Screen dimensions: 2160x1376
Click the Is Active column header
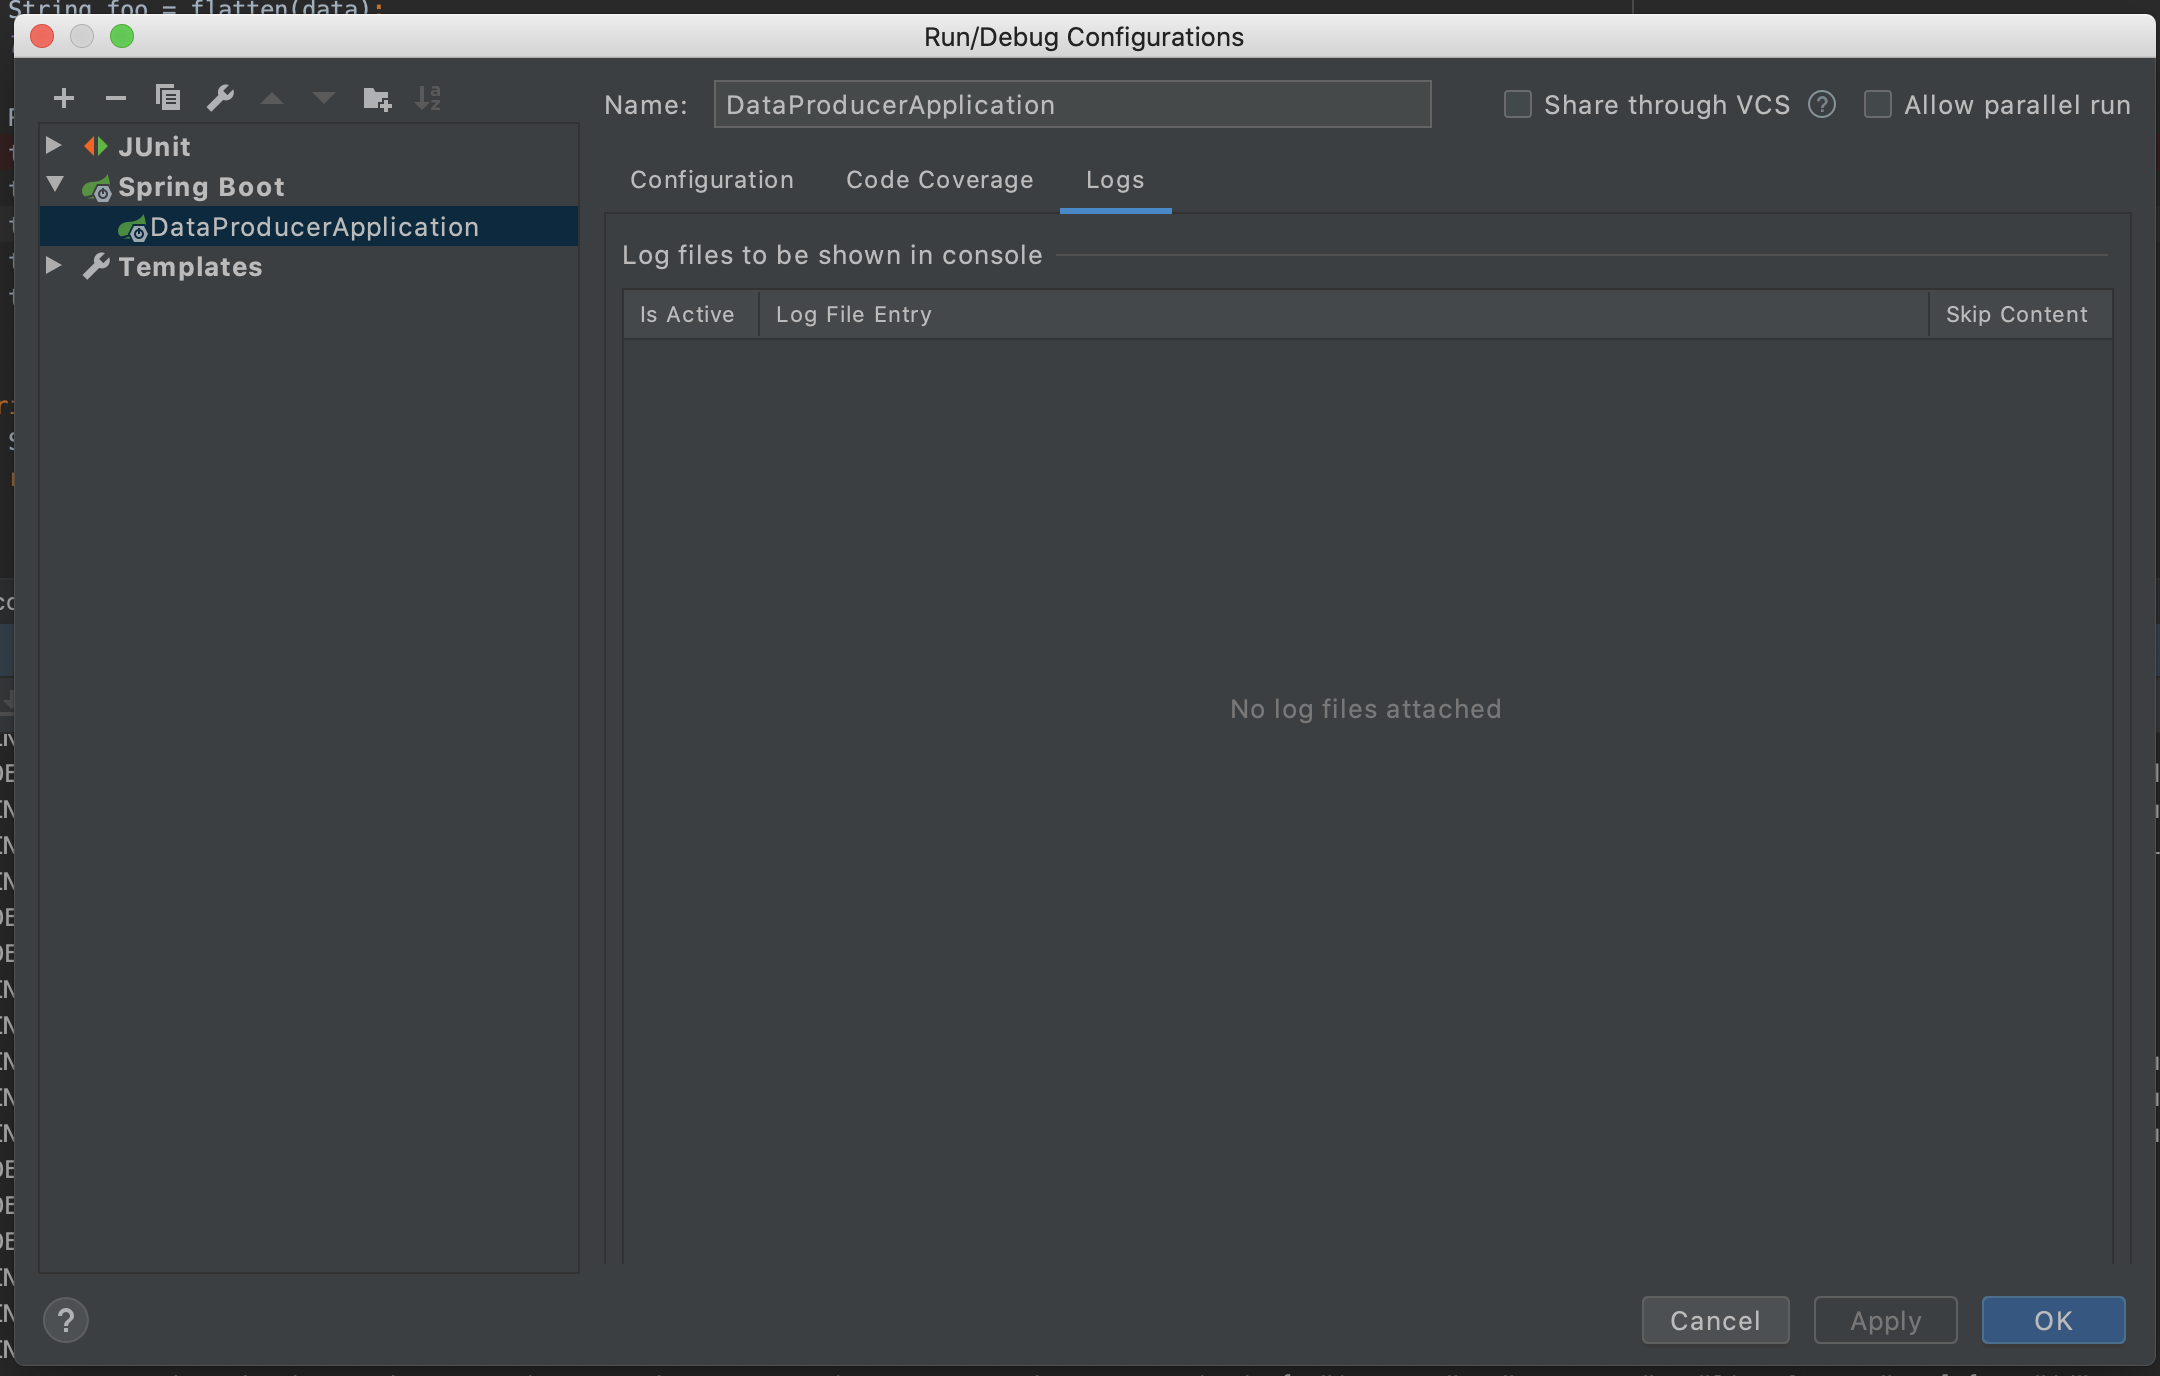pyautogui.click(x=690, y=314)
